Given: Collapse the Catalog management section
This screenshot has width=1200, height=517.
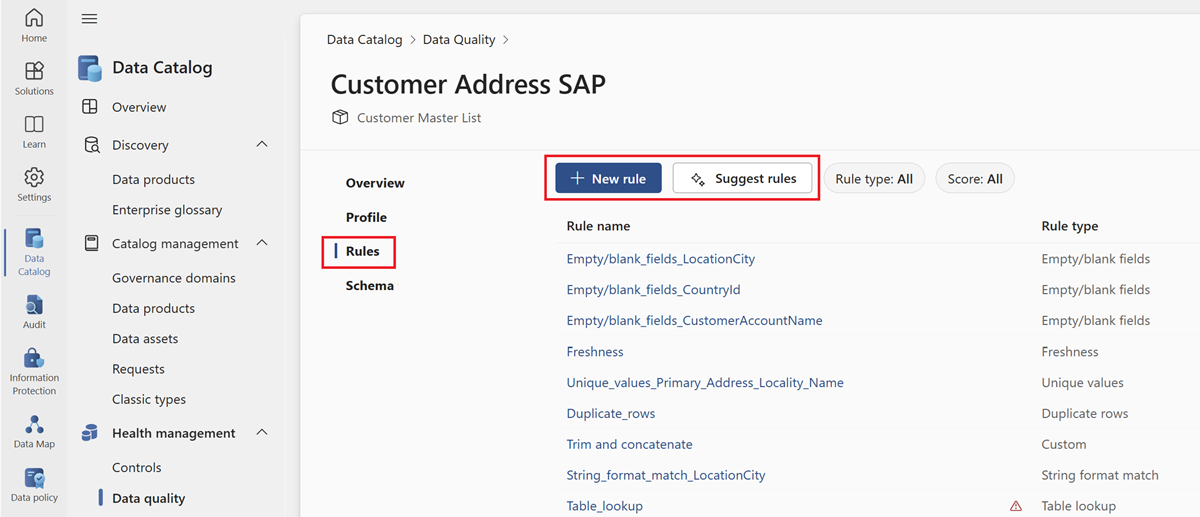Looking at the screenshot, I should coord(262,243).
